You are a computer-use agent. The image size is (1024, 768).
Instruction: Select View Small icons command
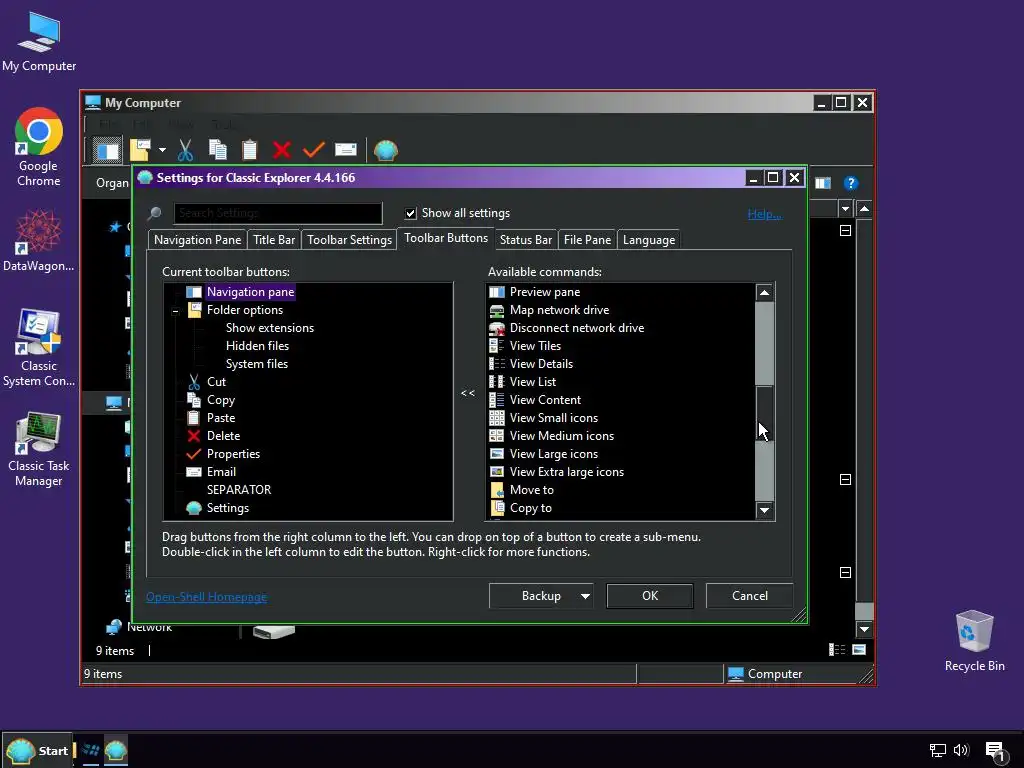click(x=554, y=418)
